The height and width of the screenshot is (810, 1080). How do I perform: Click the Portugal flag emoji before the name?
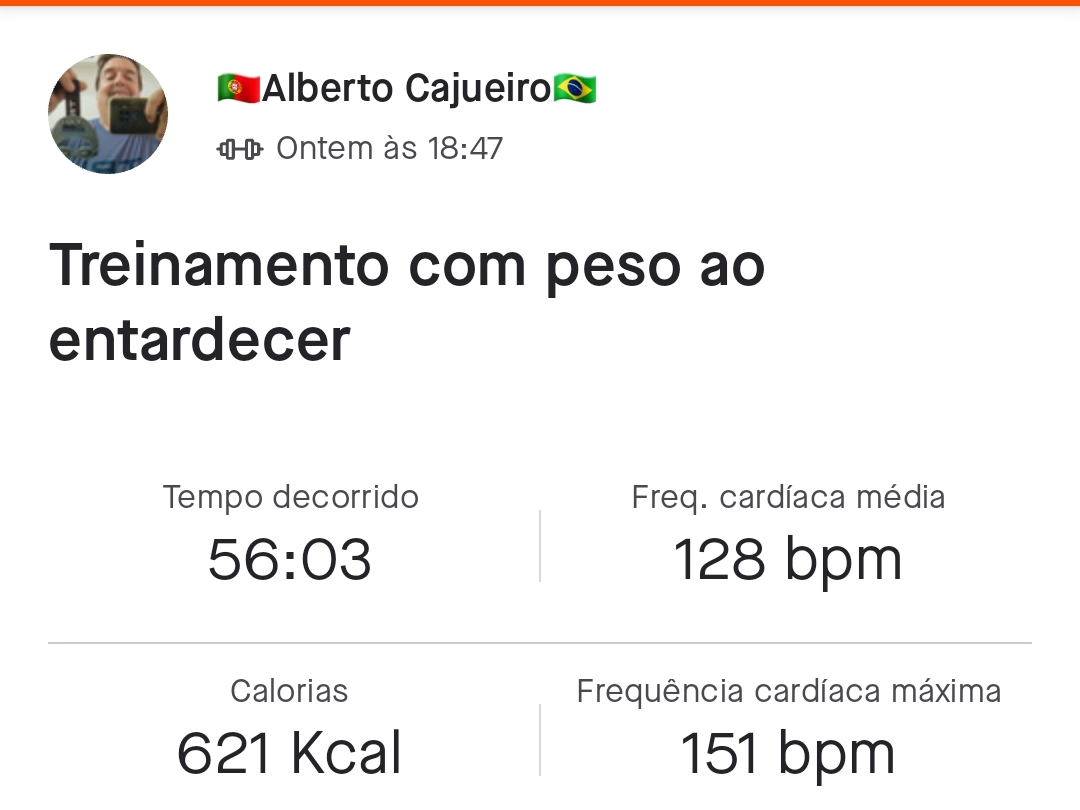[x=238, y=89]
